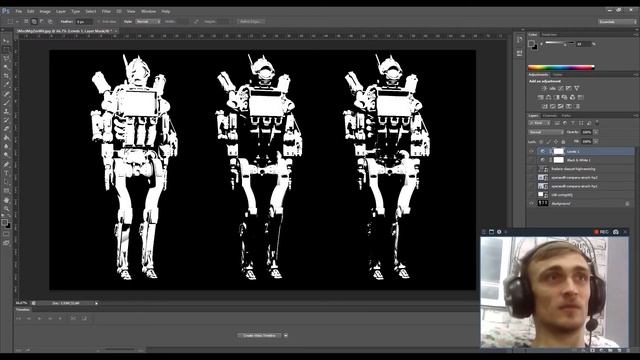Open the Layers panel flyout menu
The width and height of the screenshot is (640, 360).
tap(636, 116)
